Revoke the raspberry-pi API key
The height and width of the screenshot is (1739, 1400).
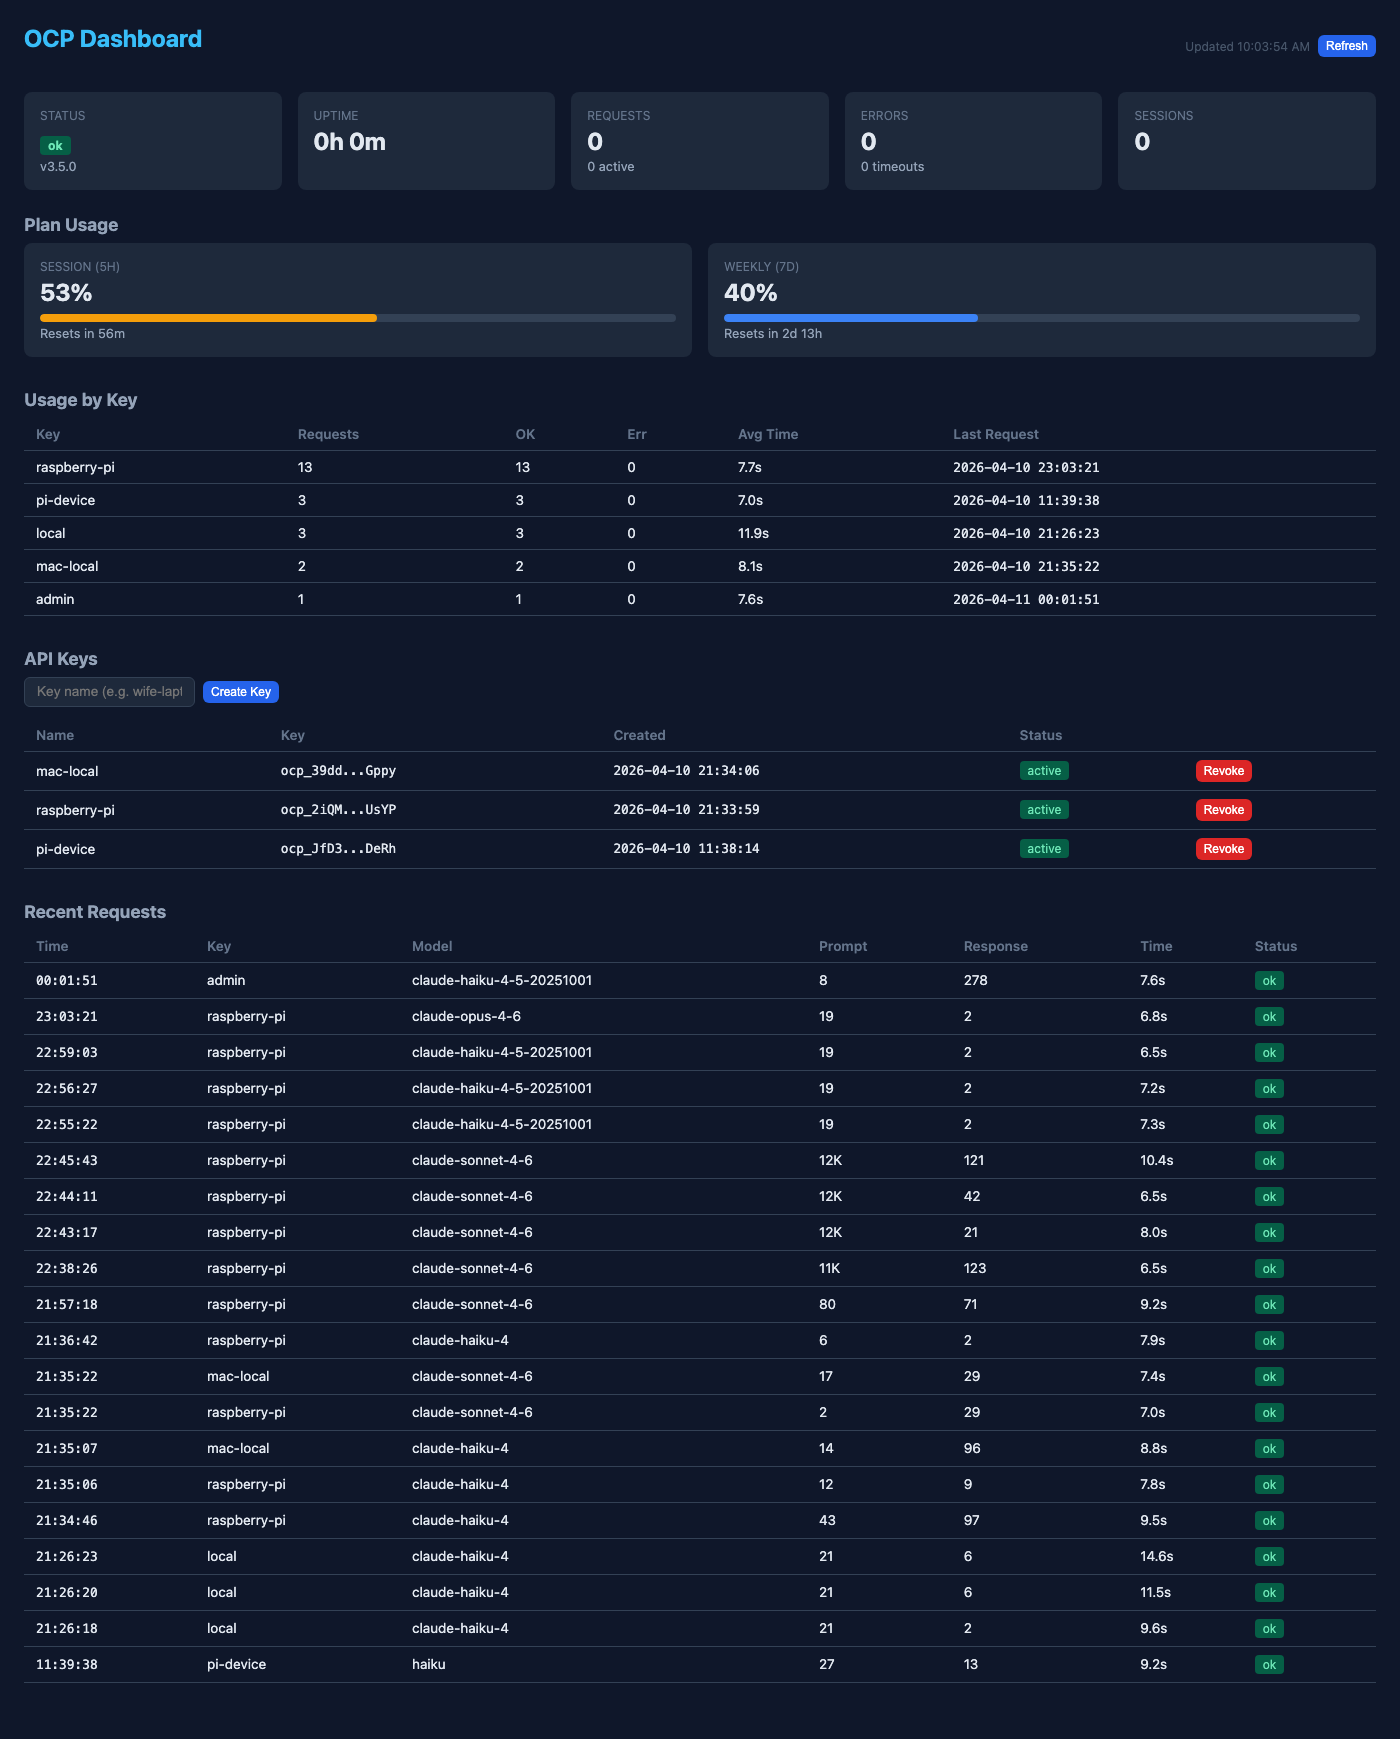coord(1223,810)
